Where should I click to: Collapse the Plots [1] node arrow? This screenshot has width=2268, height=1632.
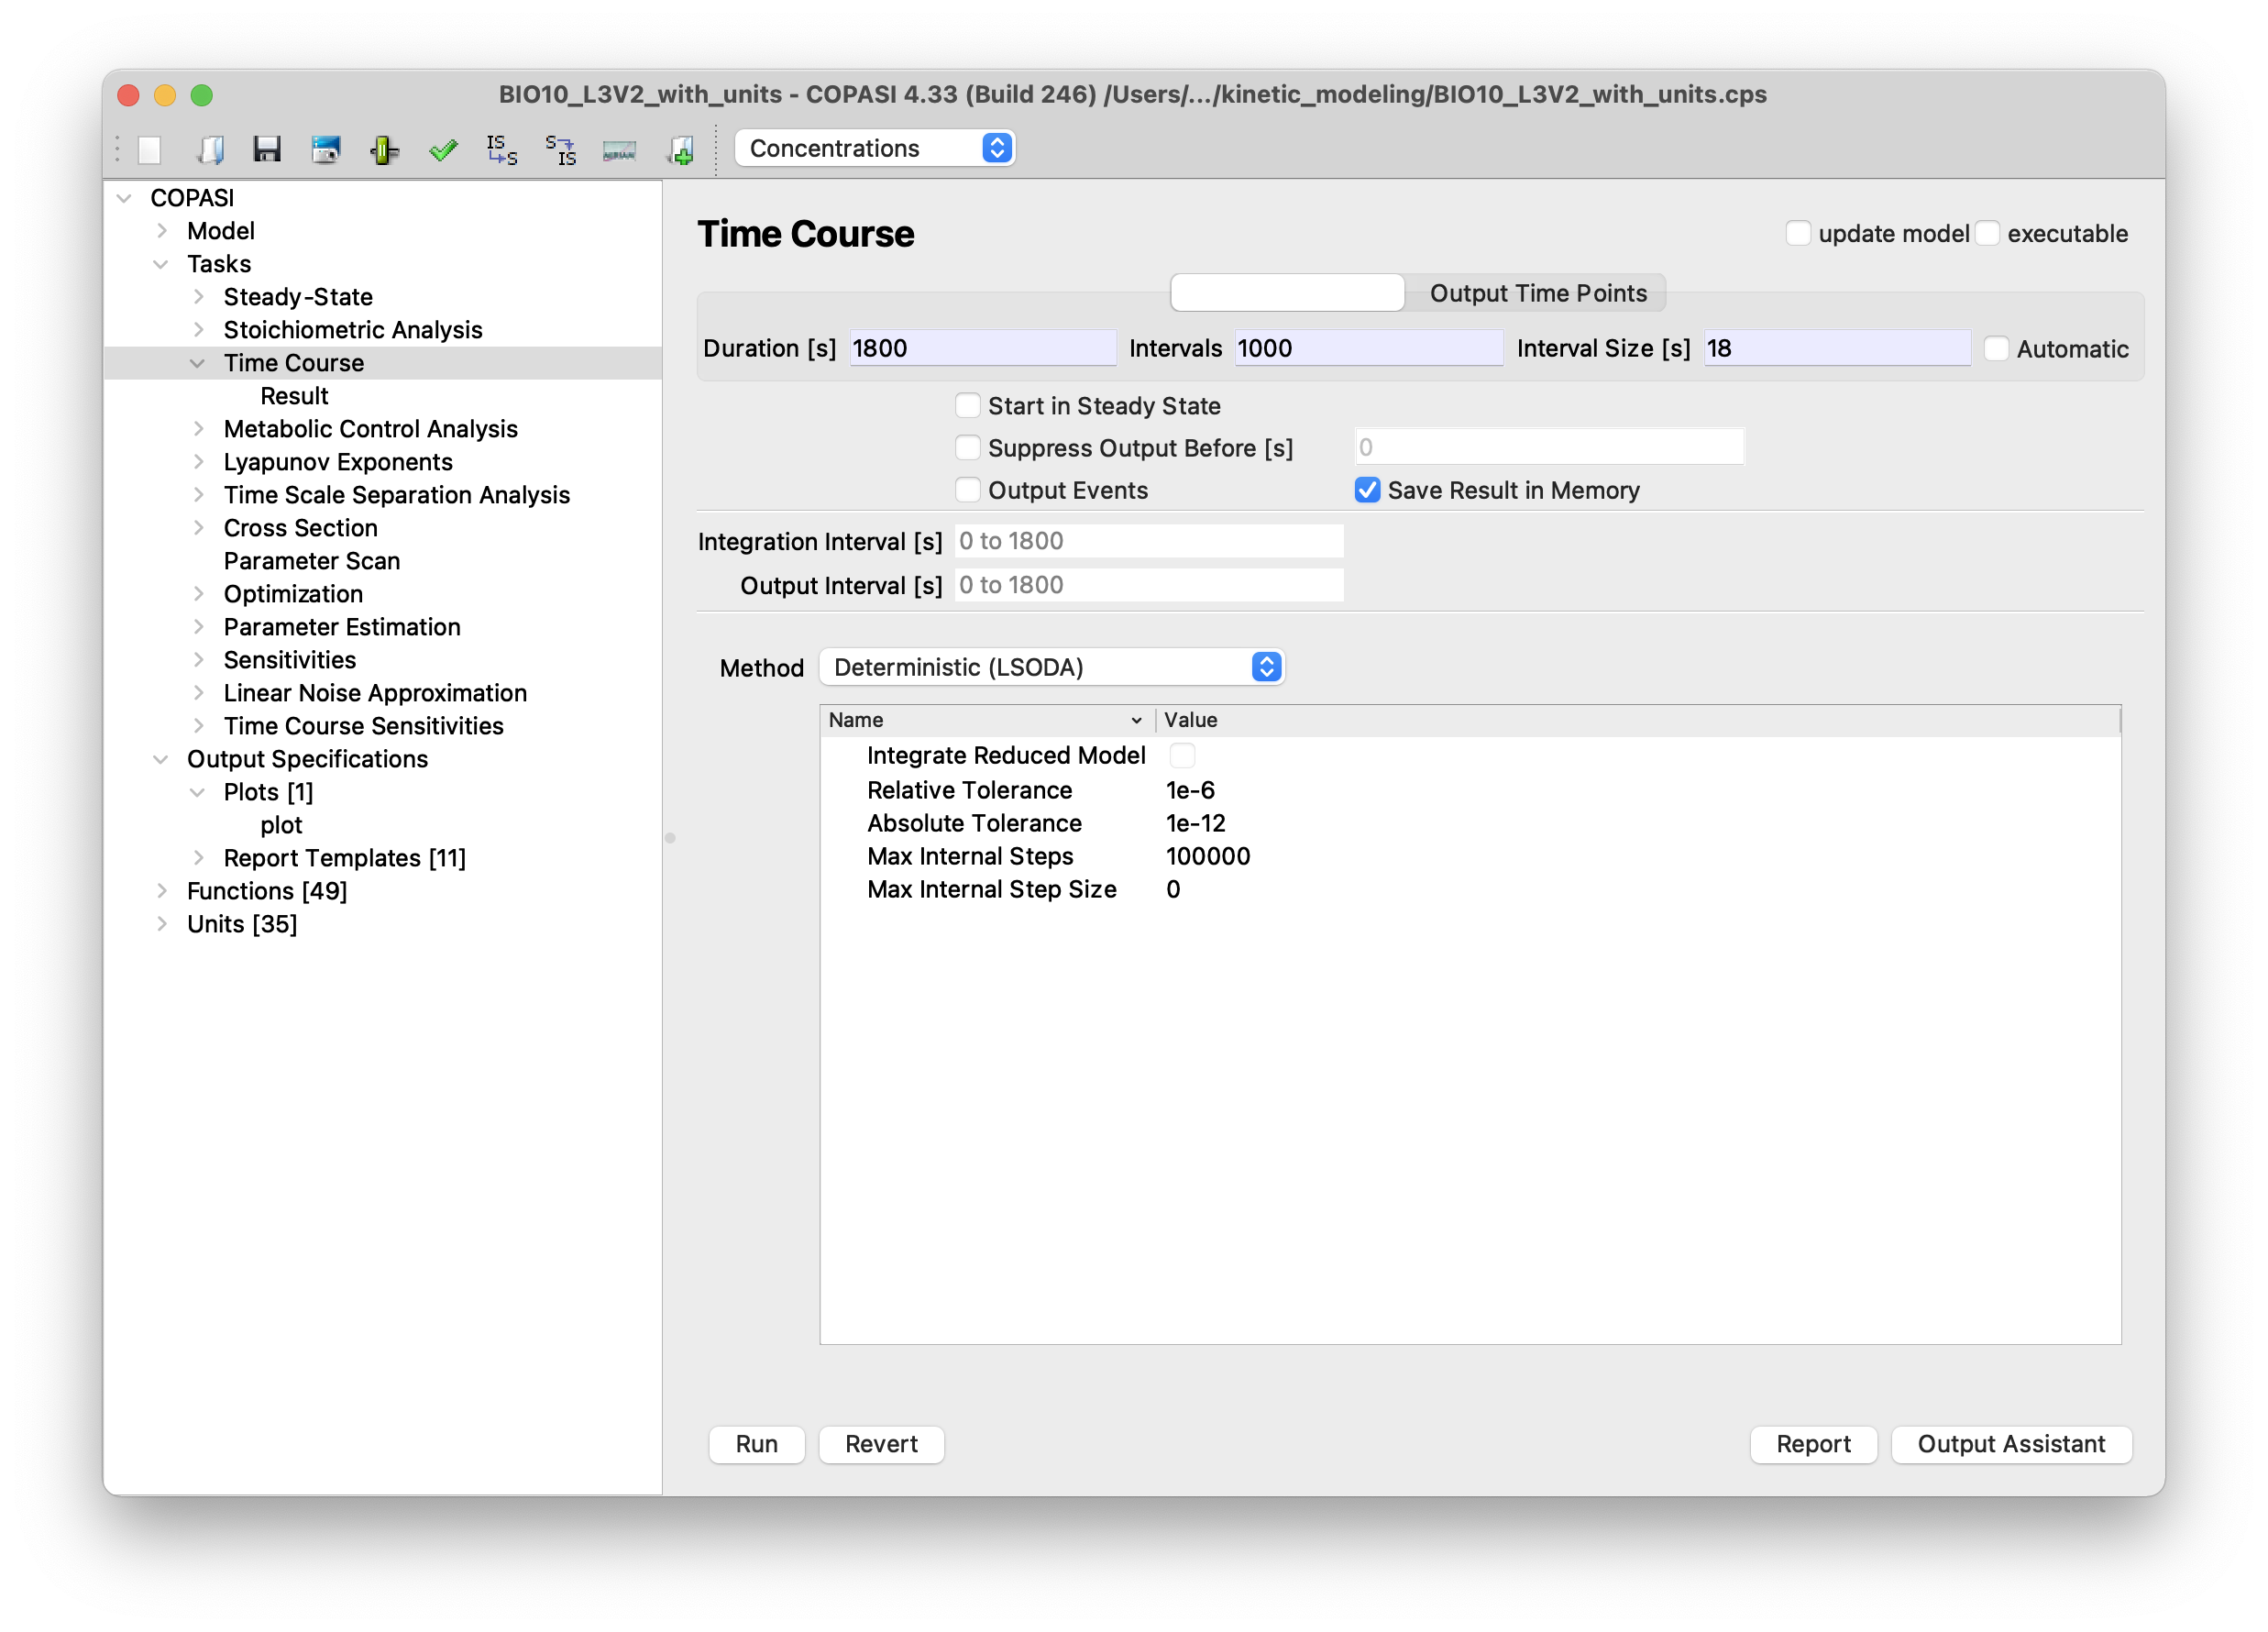[198, 792]
